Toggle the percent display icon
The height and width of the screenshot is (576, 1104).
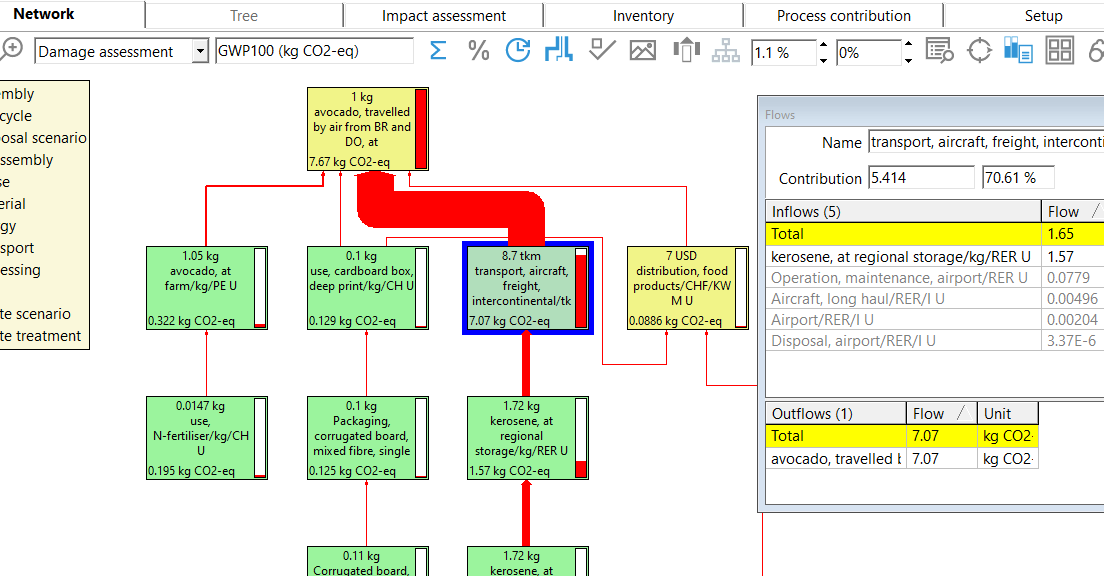tap(479, 51)
